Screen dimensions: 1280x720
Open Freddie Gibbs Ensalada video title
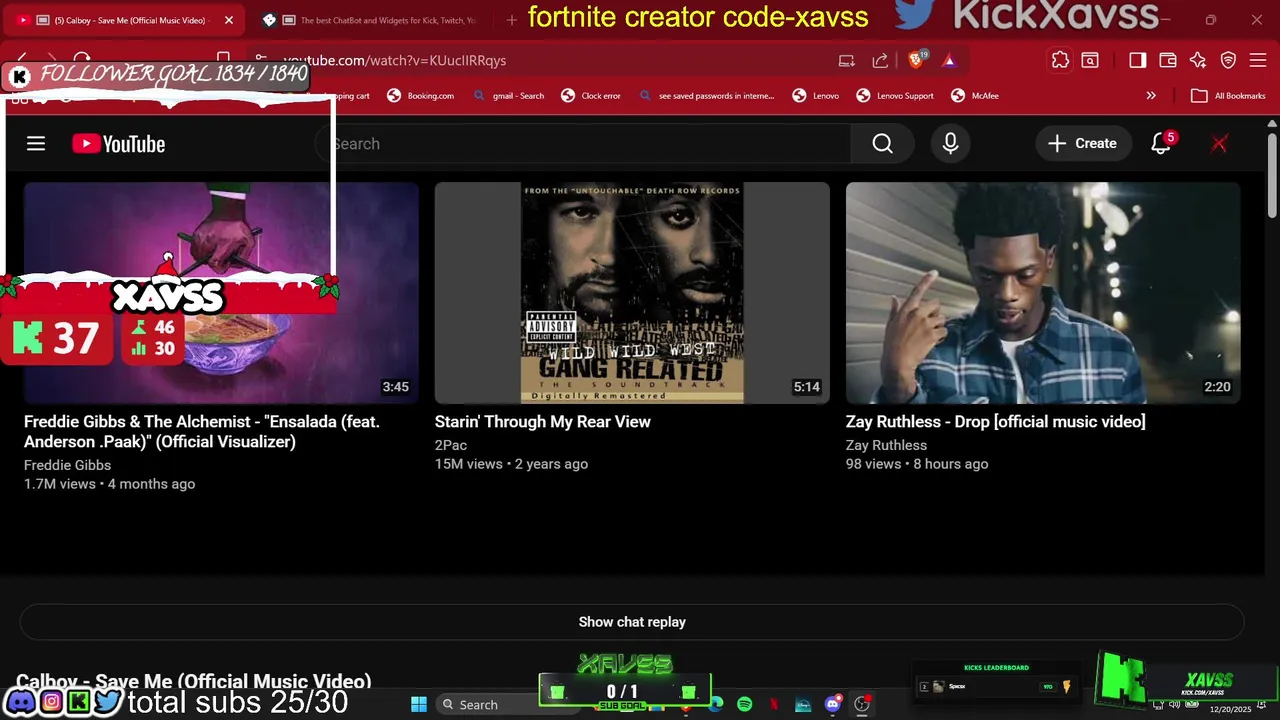coord(202,432)
